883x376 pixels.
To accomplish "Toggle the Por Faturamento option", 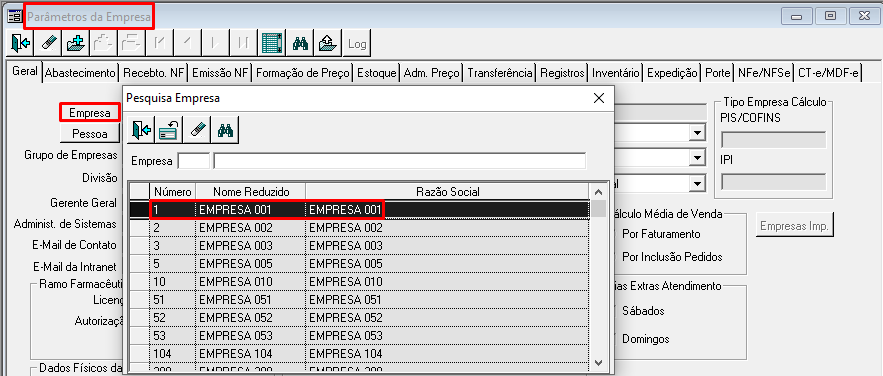I will click(661, 234).
